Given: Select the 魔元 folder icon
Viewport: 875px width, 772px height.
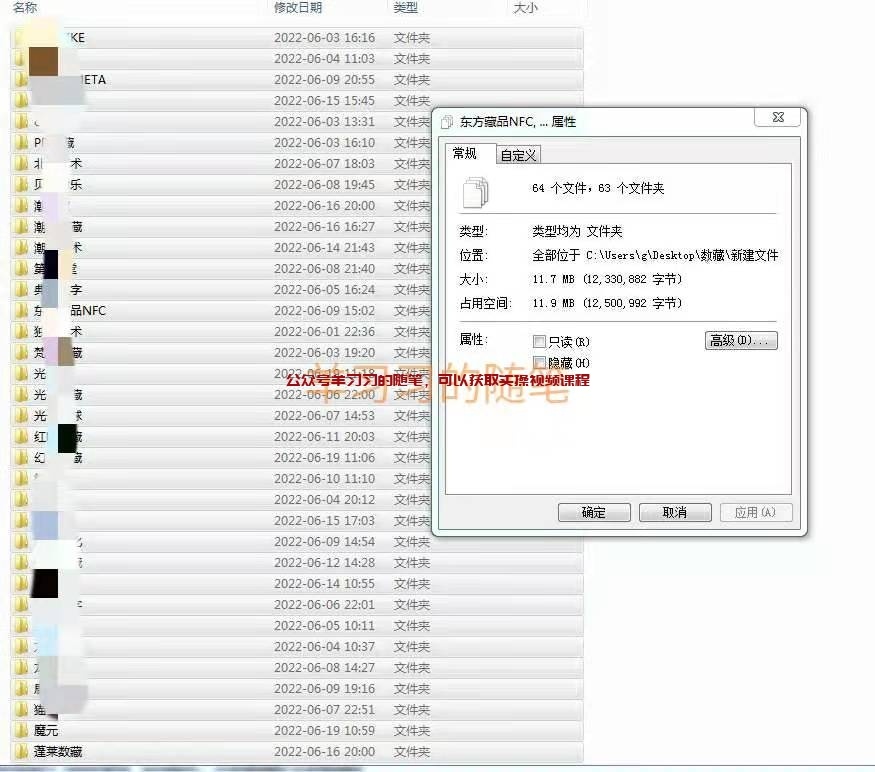Looking at the screenshot, I should pos(22,731).
